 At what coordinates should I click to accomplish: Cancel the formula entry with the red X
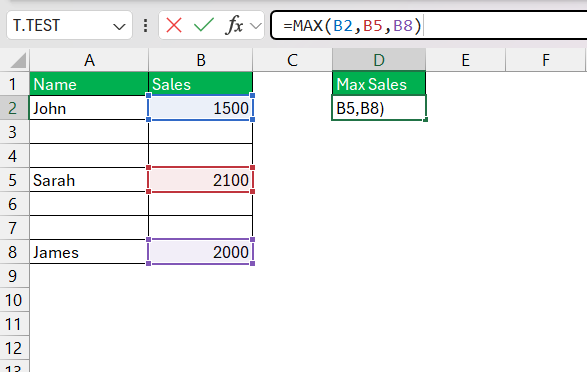(174, 25)
